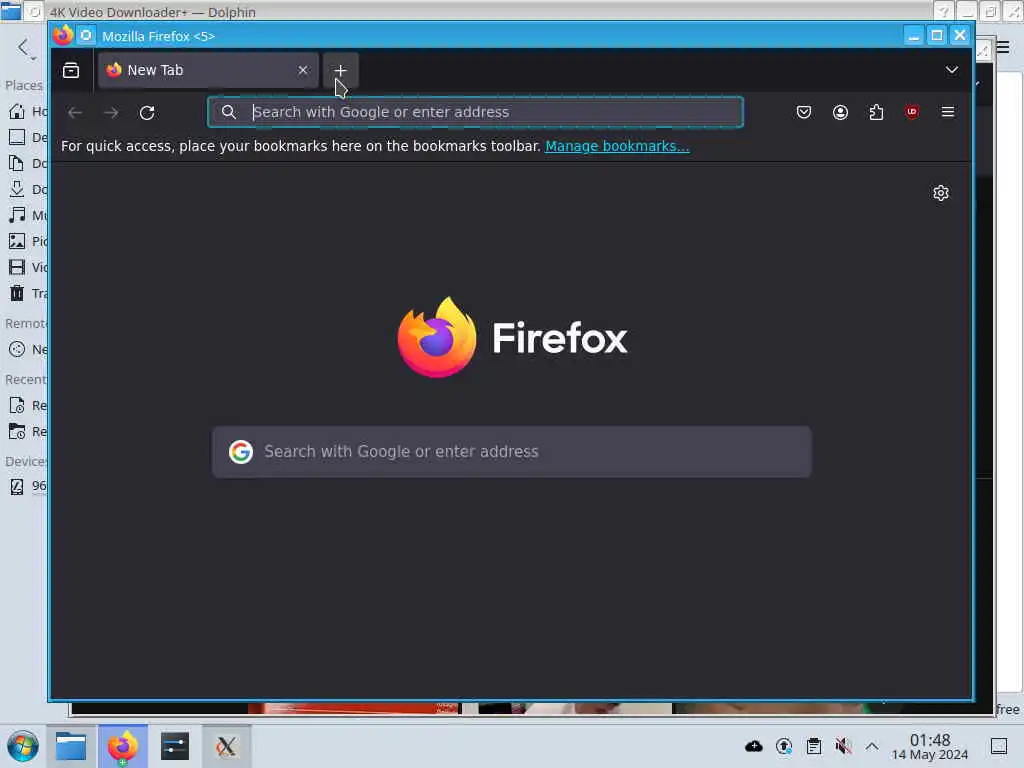Screen dimensions: 1024x768
Task: Open Videos place in Dolphin sidebar
Action: click(26, 267)
